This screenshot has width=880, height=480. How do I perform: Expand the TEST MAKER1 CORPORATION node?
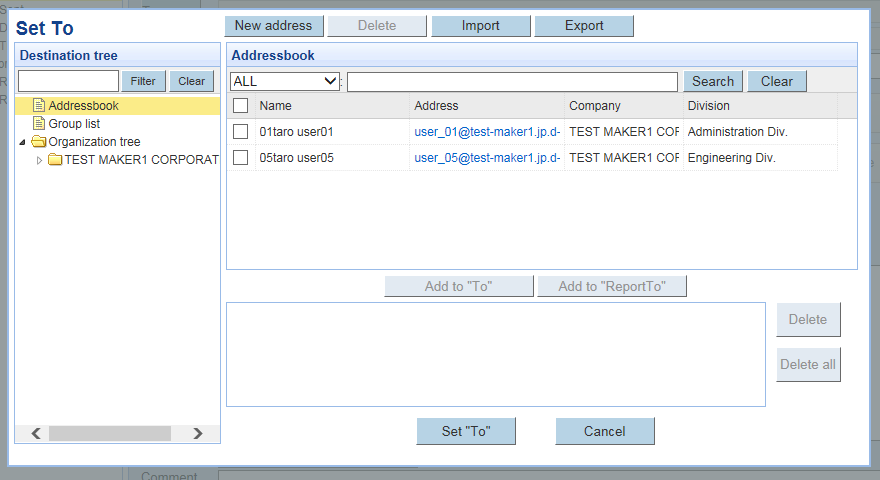pos(39,160)
